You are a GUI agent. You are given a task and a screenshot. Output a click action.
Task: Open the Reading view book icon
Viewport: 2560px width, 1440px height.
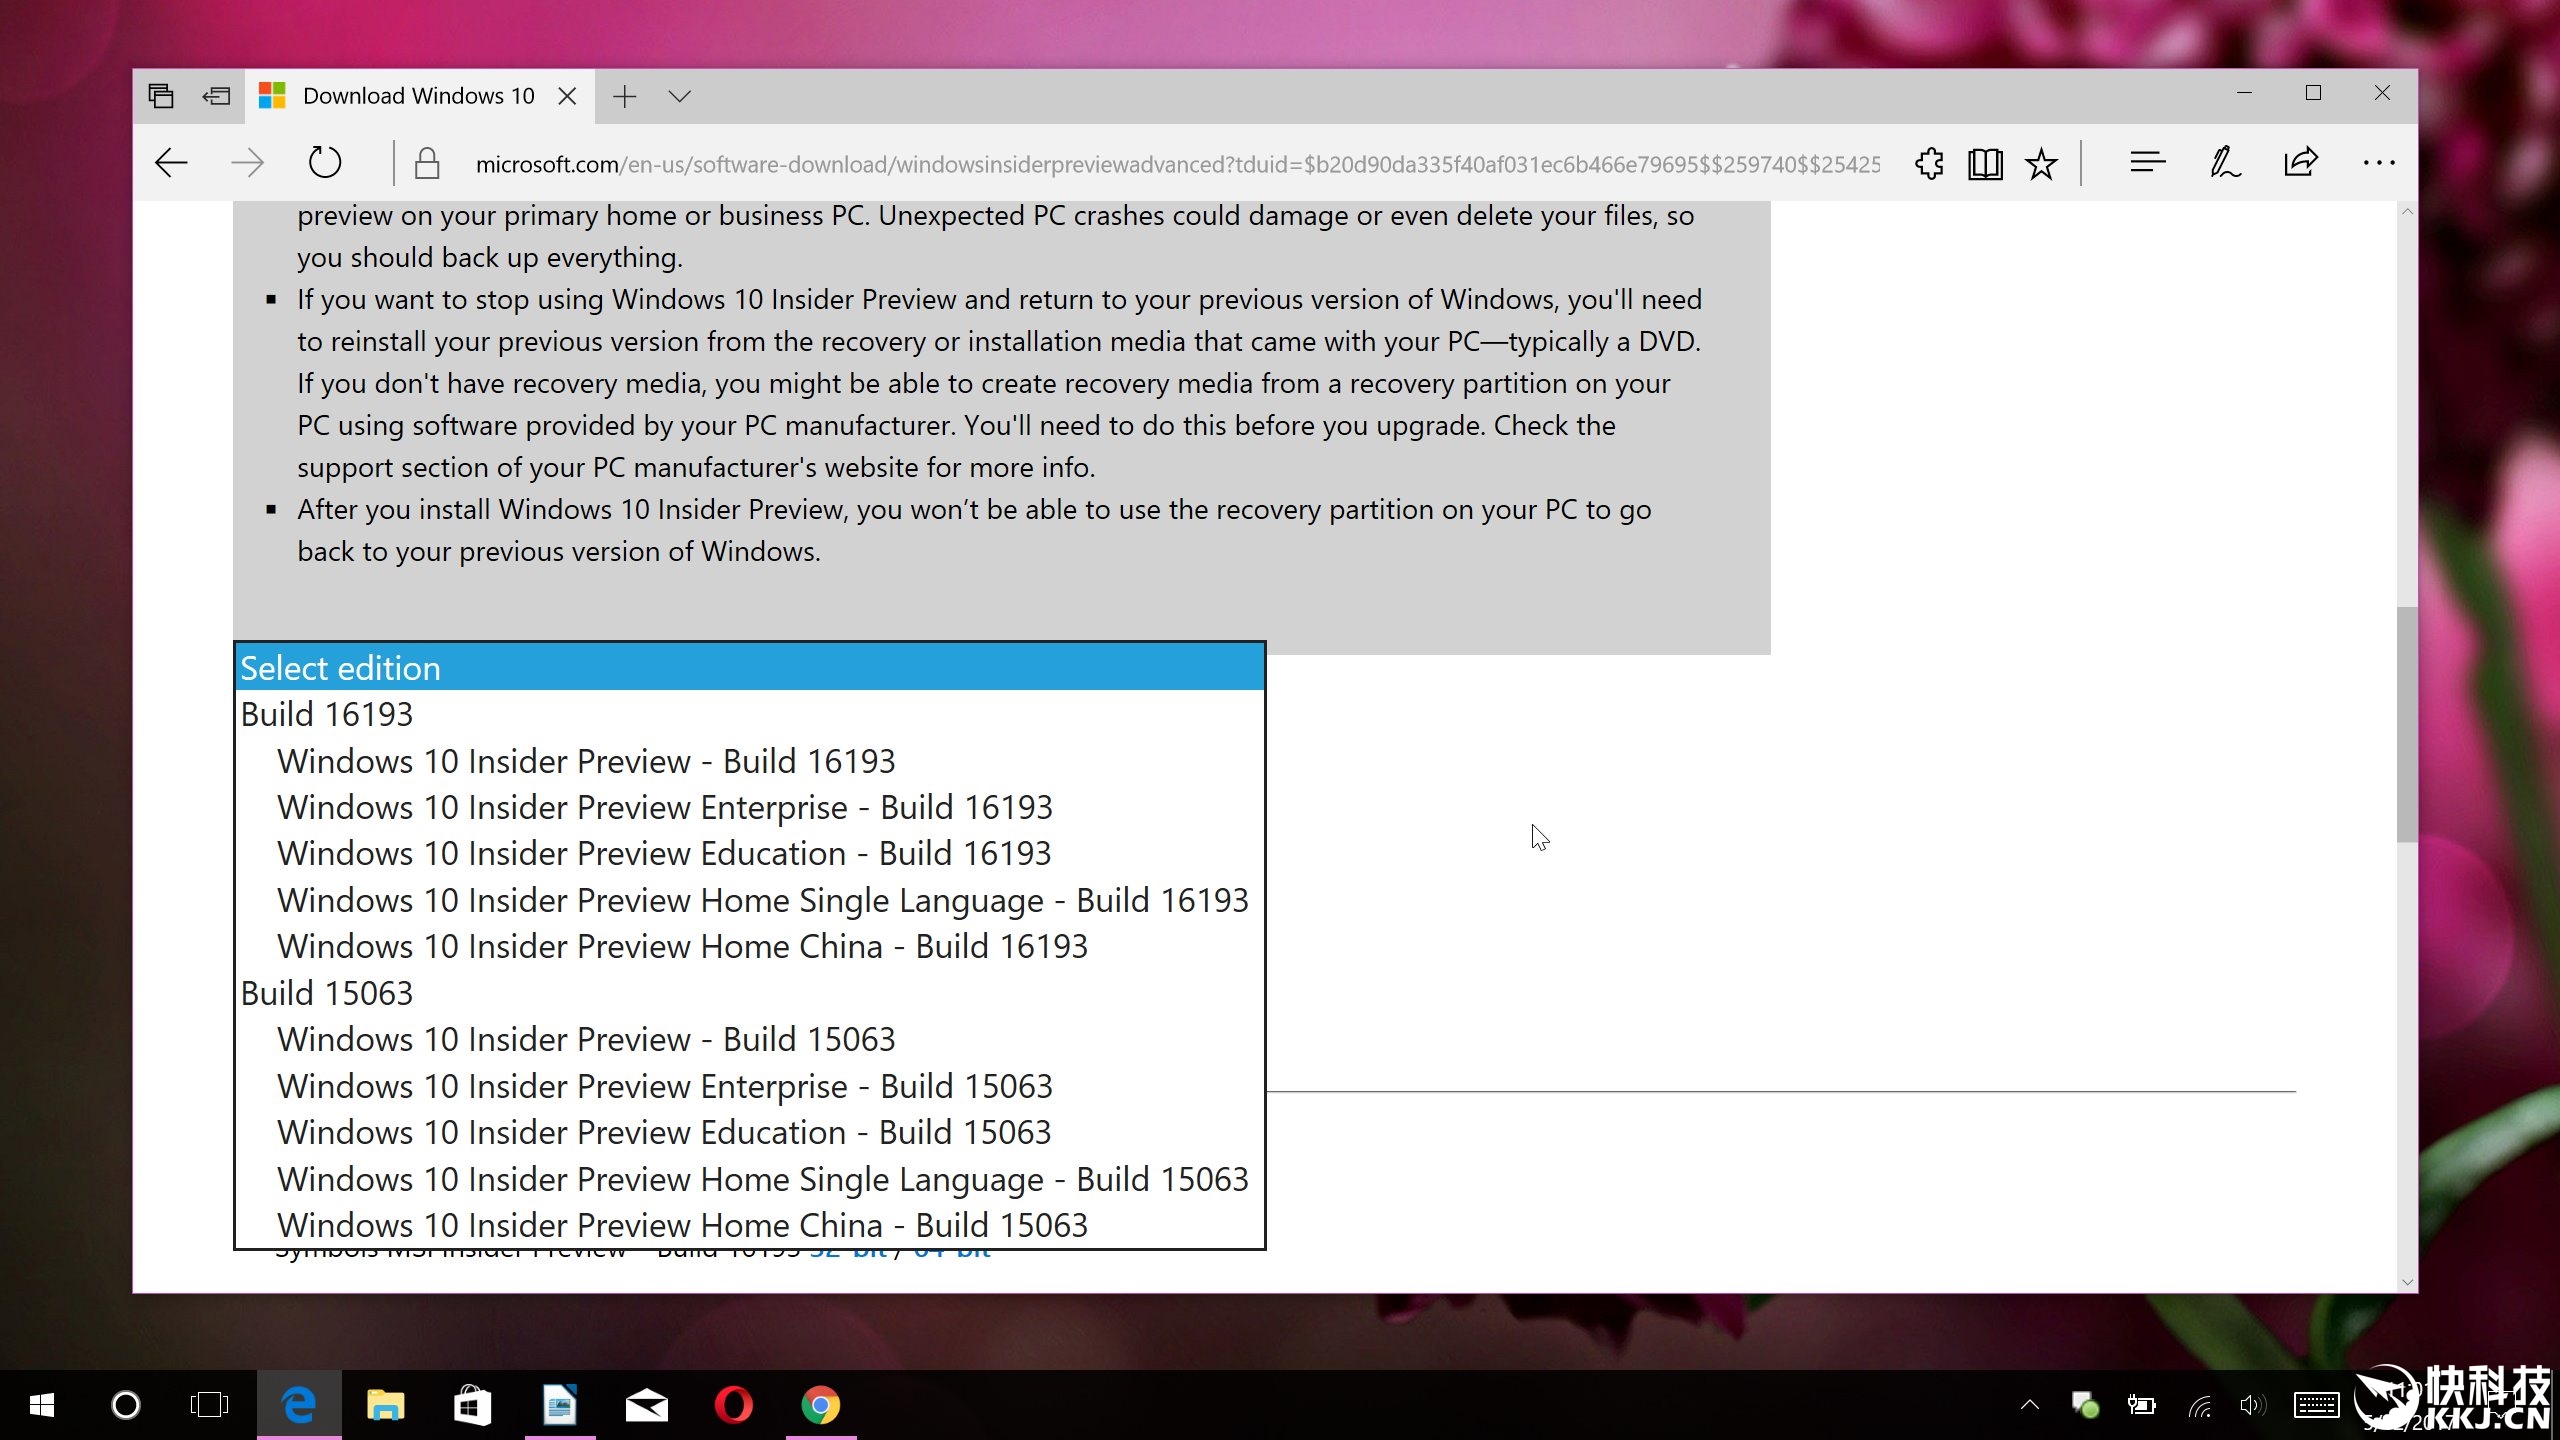point(1985,163)
